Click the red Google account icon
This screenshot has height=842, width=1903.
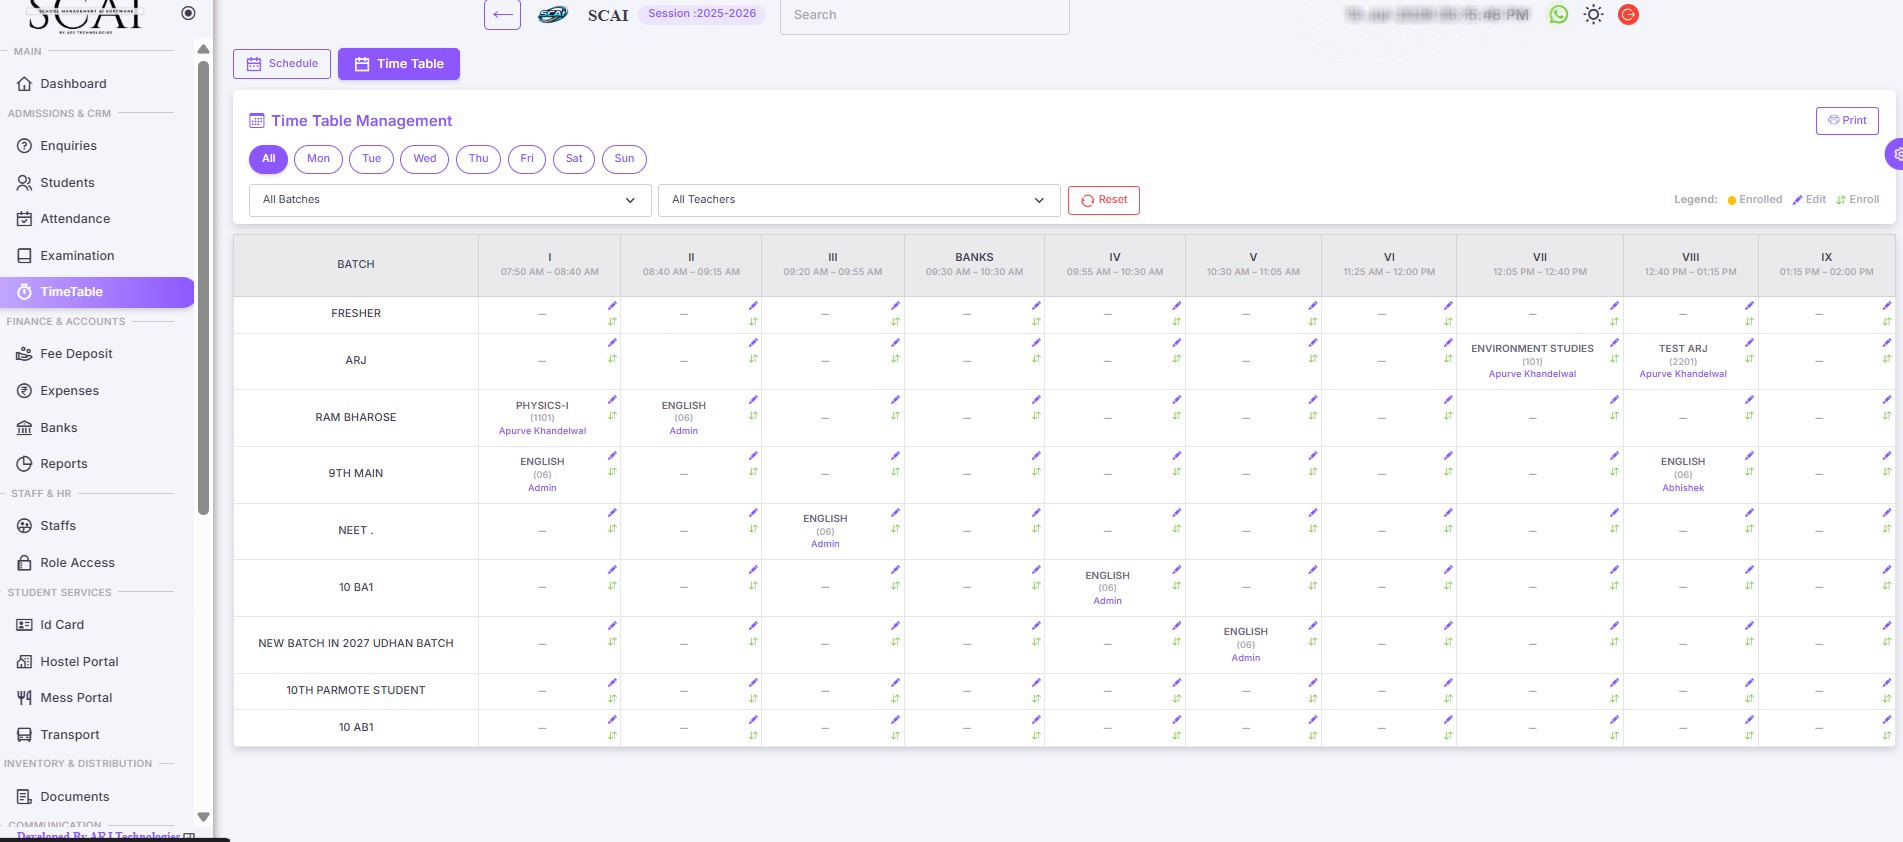tap(1628, 15)
